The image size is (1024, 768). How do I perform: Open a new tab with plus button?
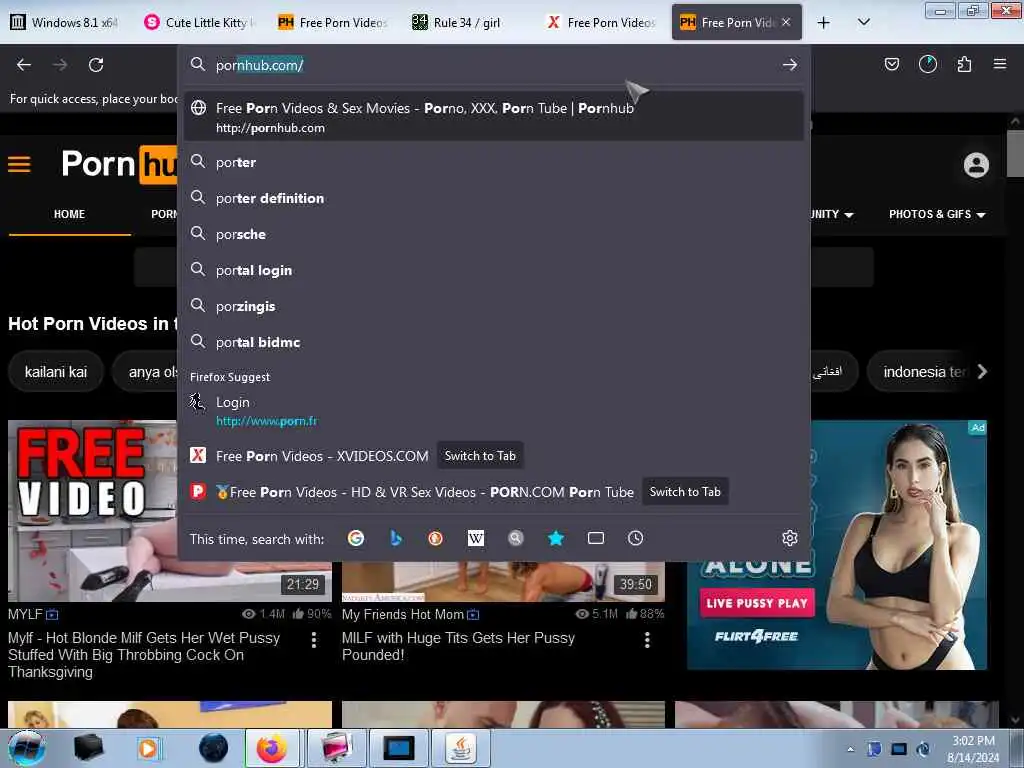(824, 23)
